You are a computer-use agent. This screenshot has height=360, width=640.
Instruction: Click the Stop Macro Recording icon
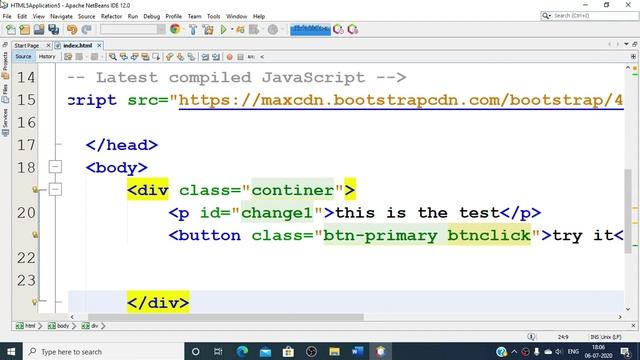(240, 57)
